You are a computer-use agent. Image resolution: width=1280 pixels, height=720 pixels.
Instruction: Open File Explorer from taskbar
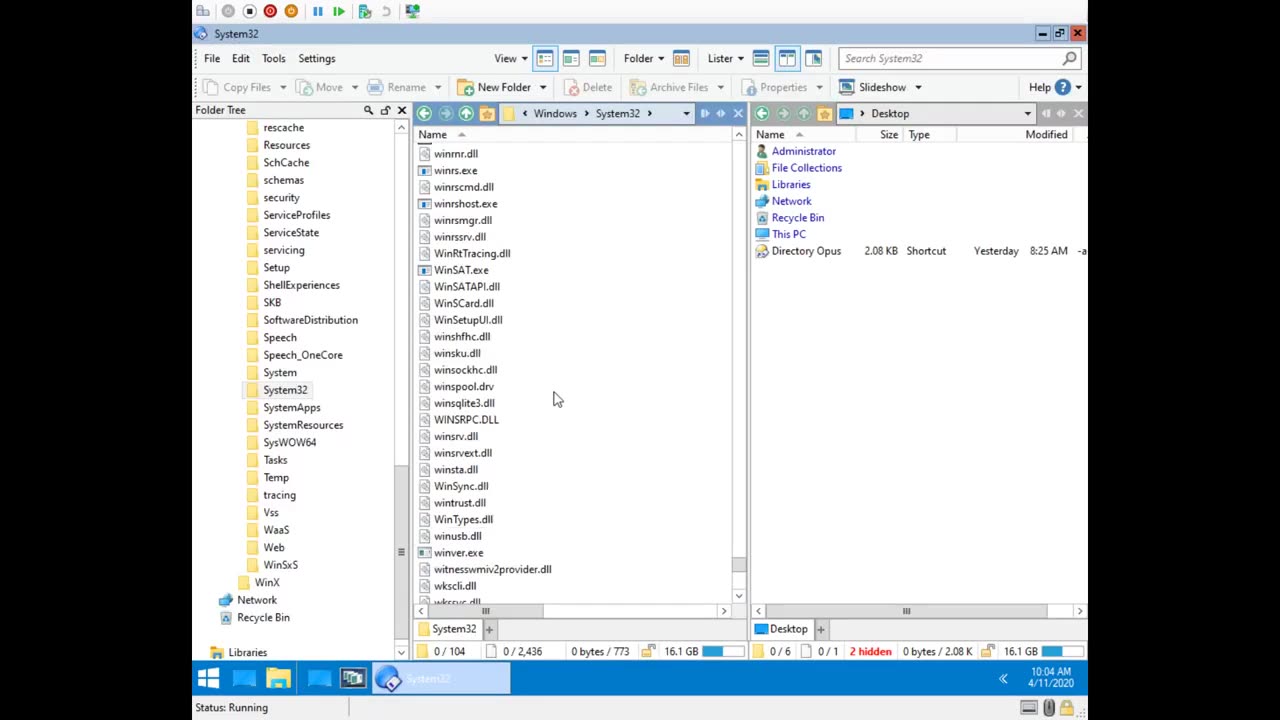(x=278, y=680)
